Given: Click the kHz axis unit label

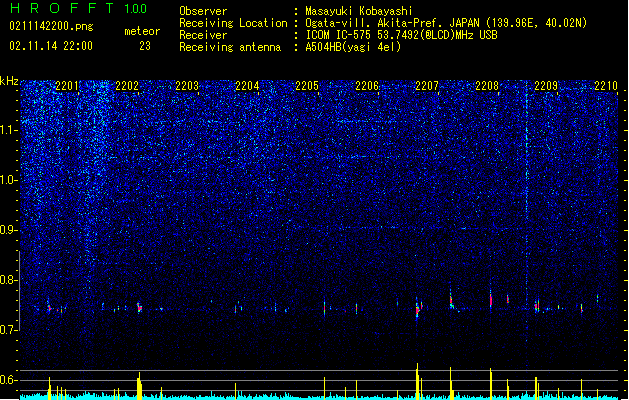Looking at the screenshot, I should 9,81.
